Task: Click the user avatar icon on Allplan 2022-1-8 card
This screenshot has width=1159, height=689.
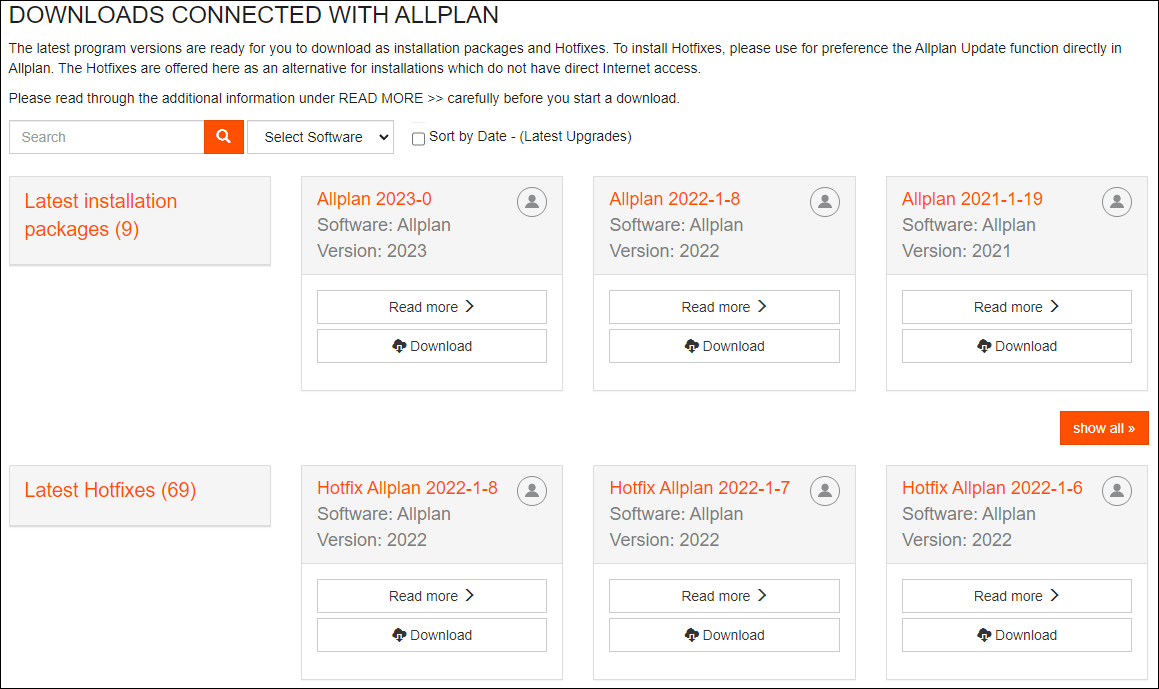Action: point(824,202)
